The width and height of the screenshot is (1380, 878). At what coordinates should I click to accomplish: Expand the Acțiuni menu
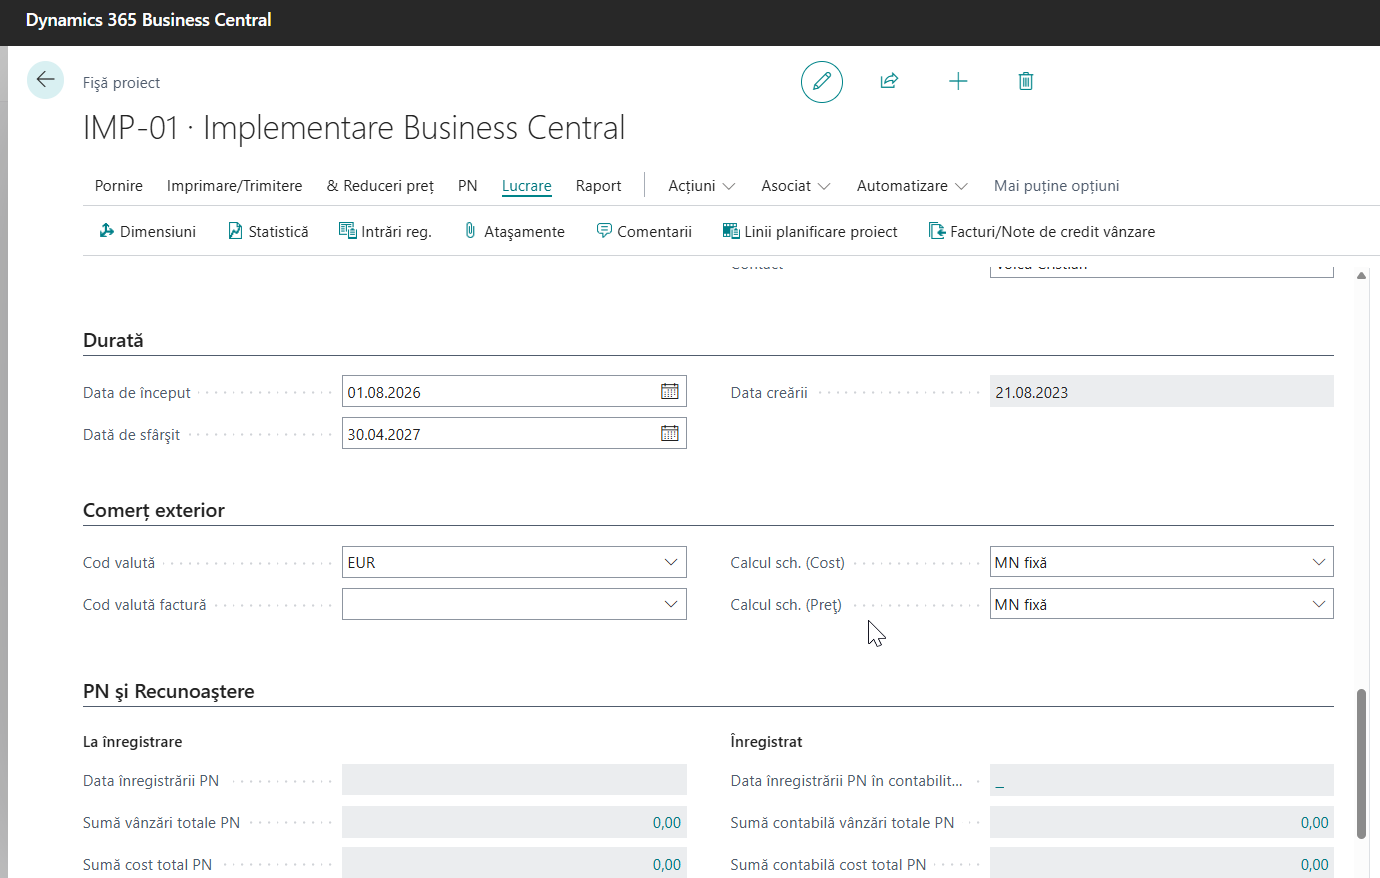click(701, 186)
